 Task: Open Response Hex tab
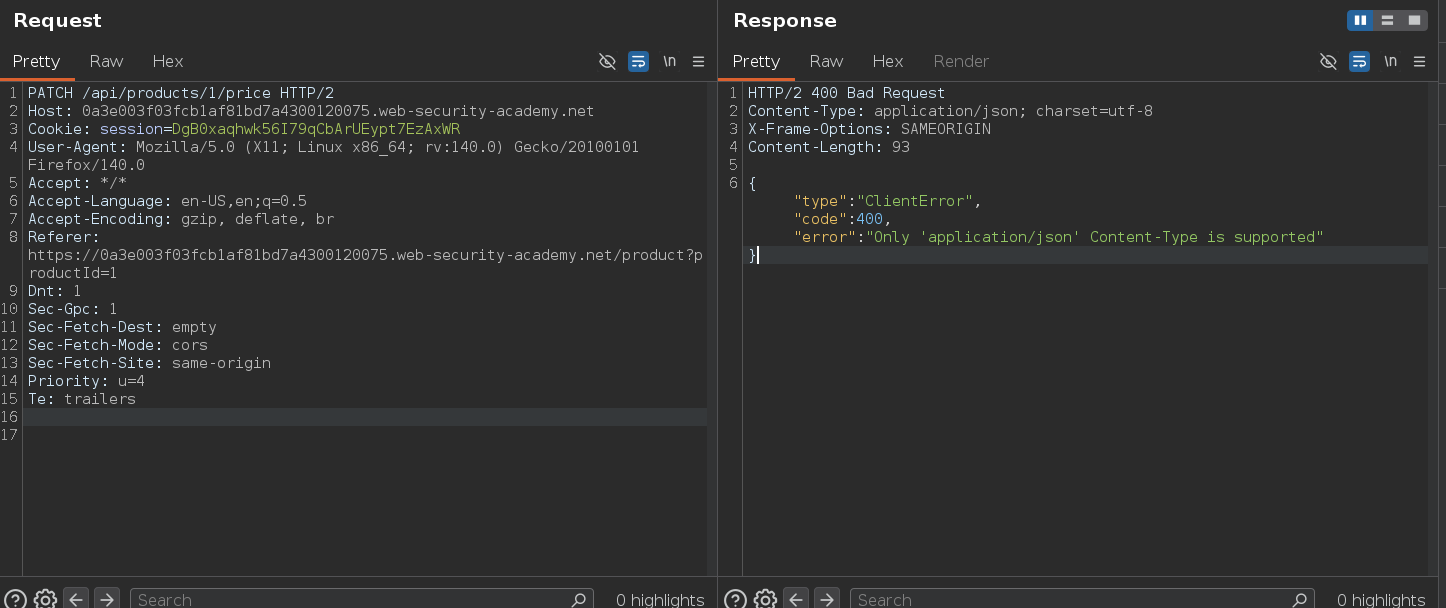click(x=888, y=61)
